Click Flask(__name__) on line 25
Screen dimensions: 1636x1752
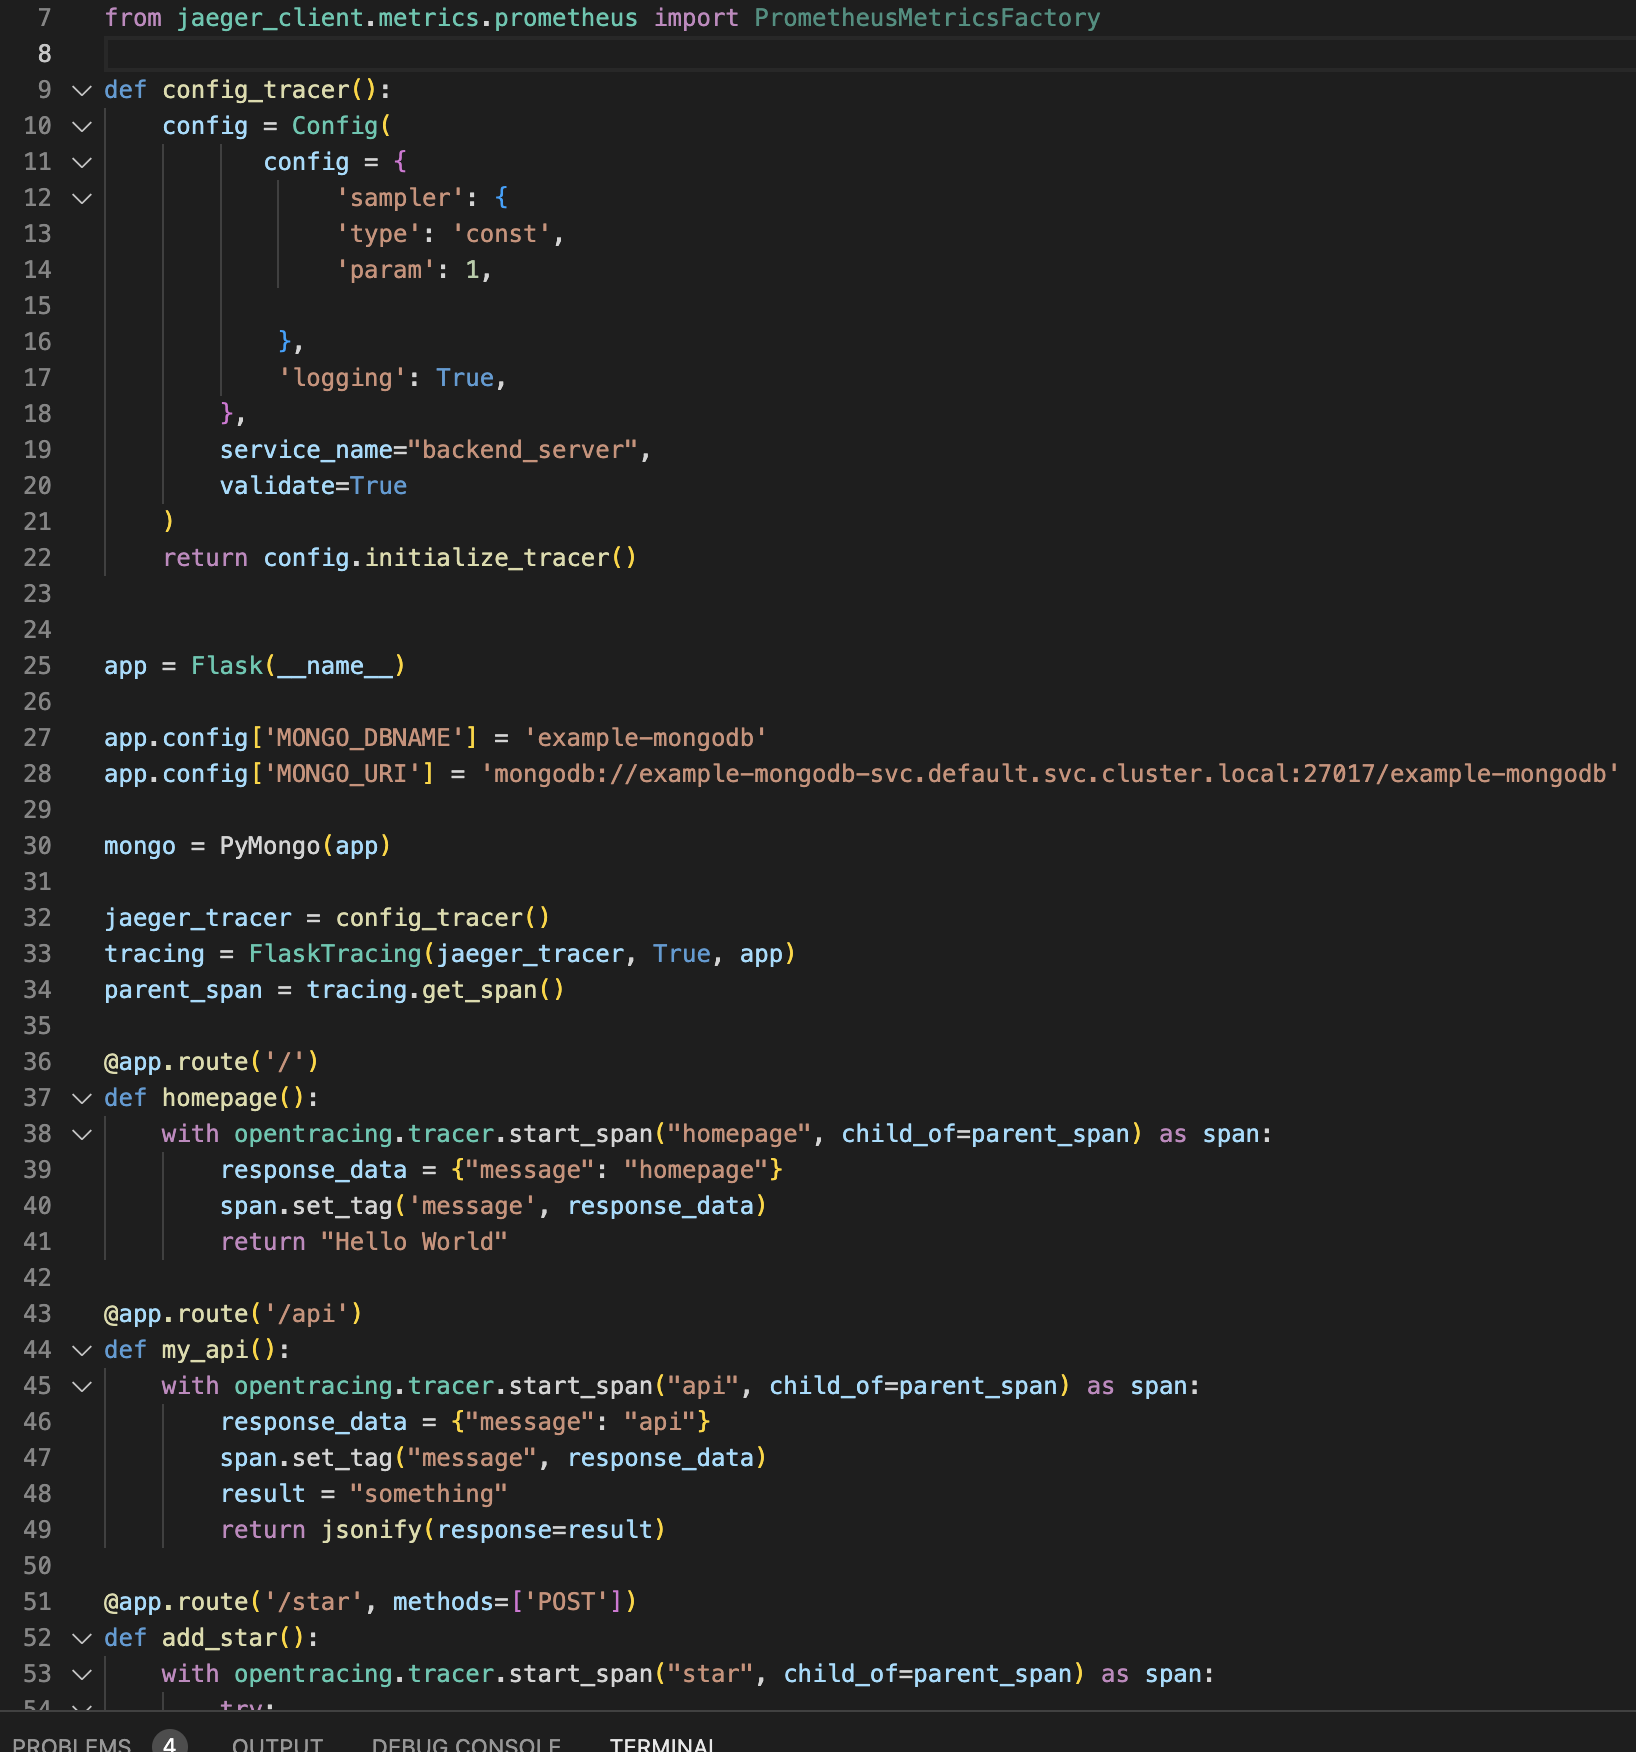click(x=298, y=666)
